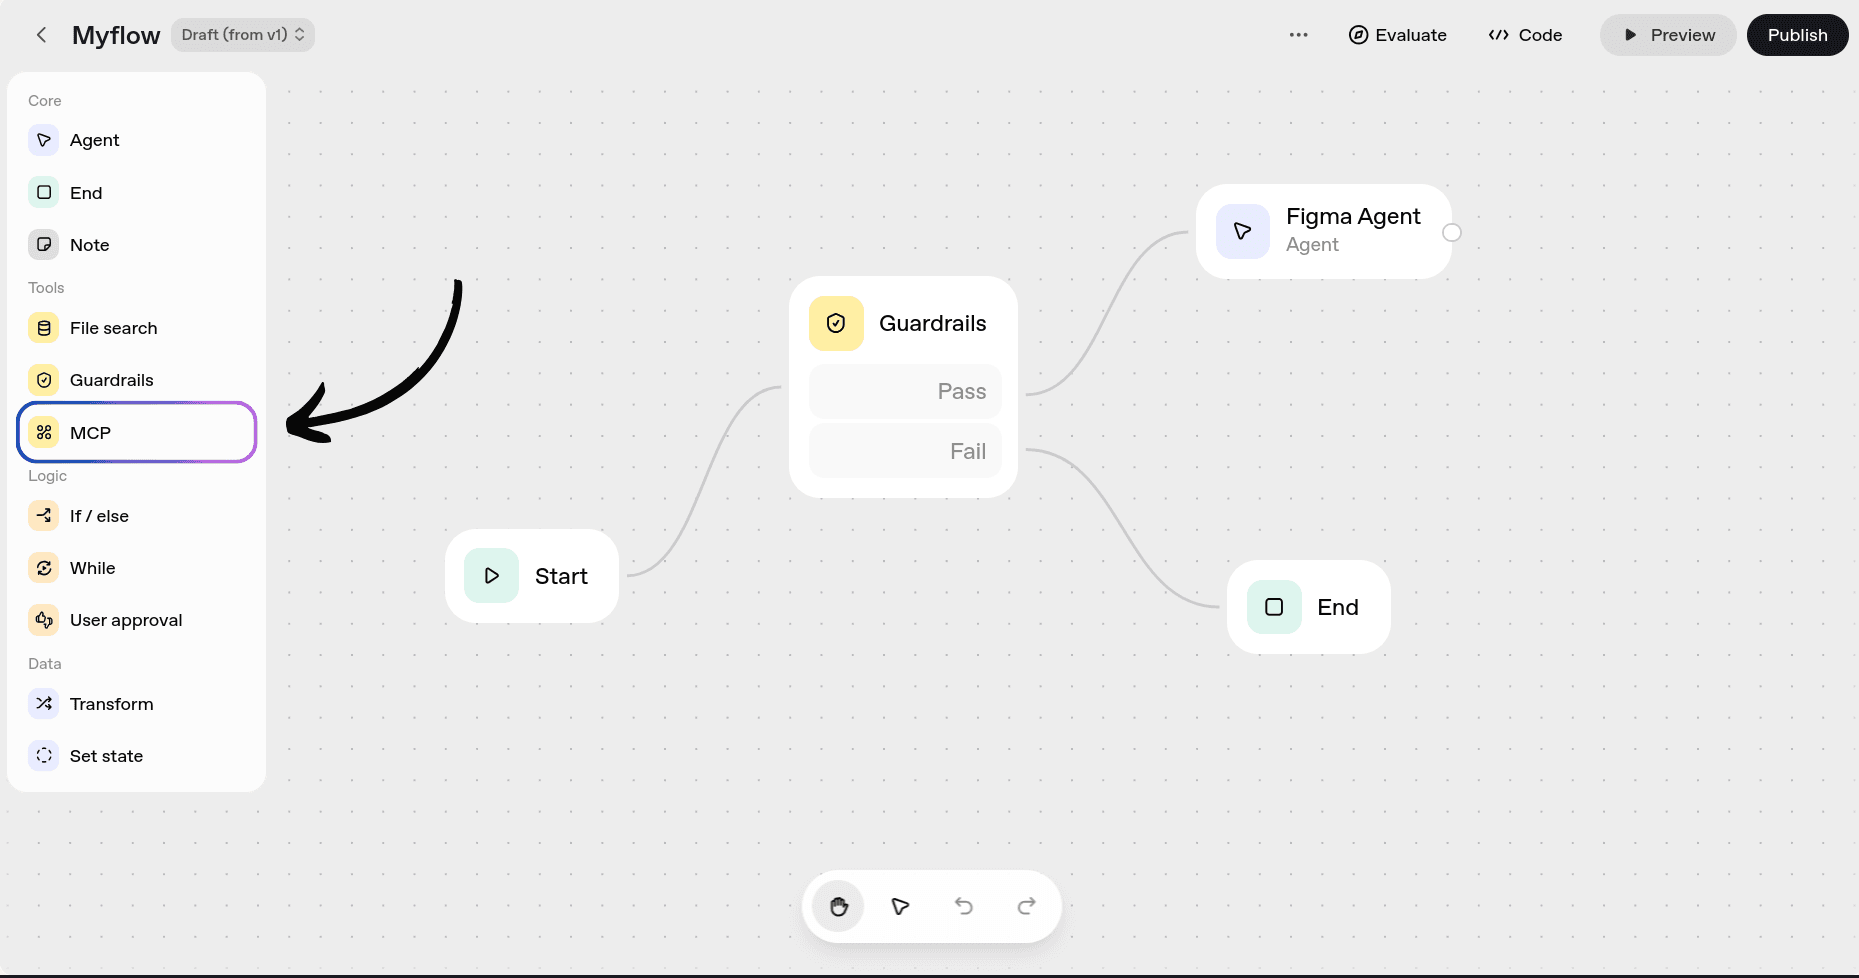Click the MCP label in Tools list

(90, 432)
